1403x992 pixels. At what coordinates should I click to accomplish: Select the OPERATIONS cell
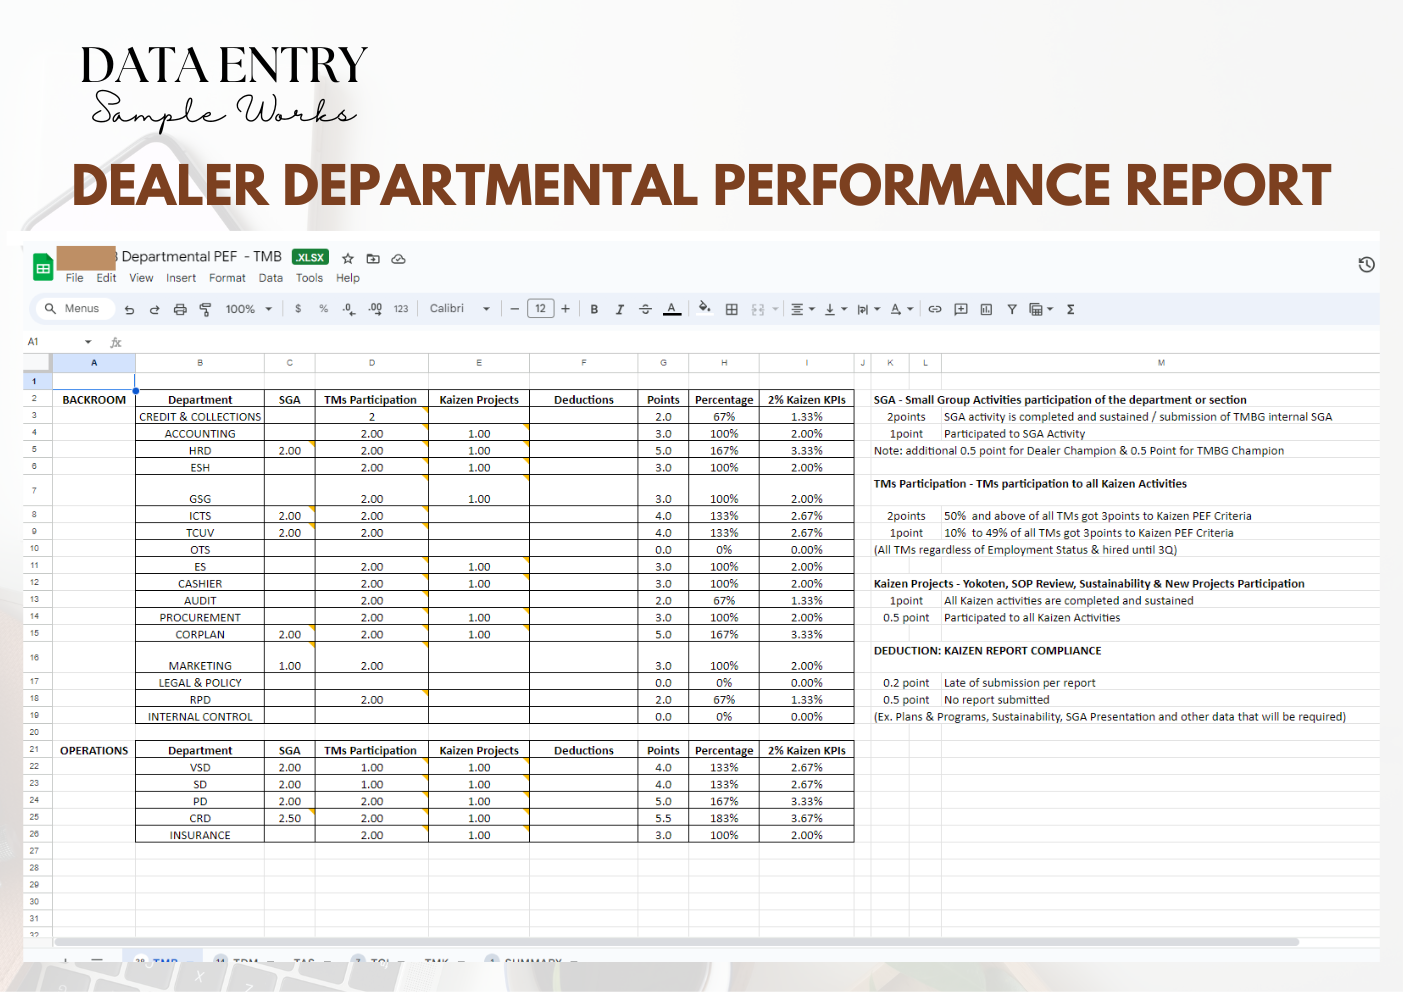94,750
